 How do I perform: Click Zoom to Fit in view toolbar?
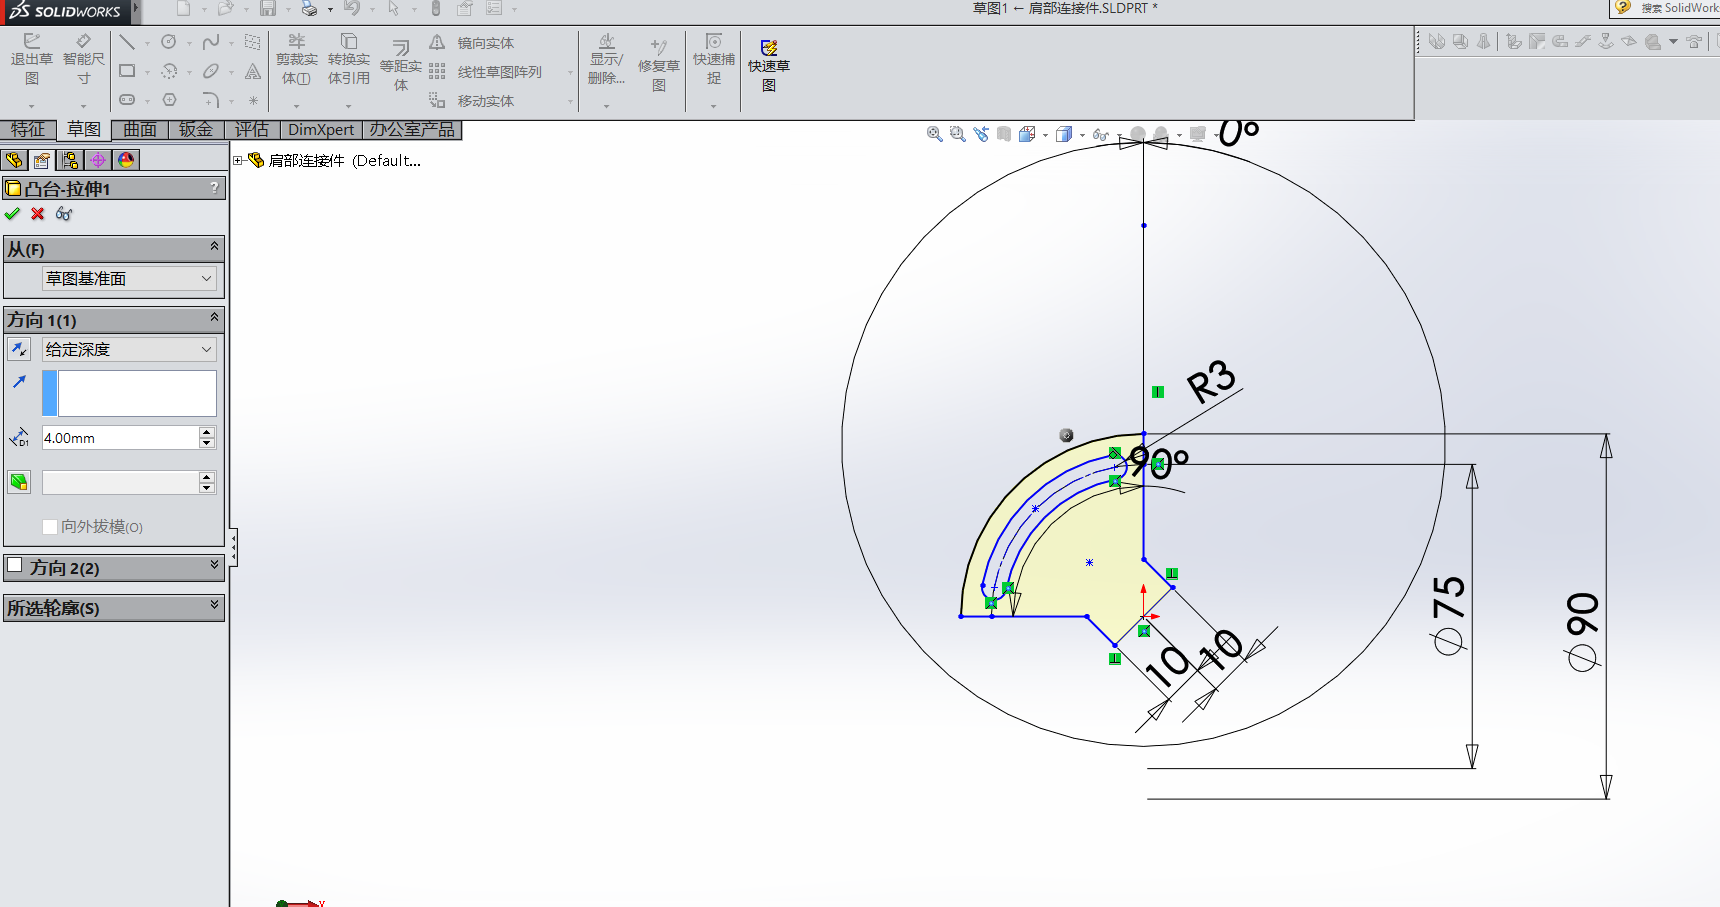pyautogui.click(x=934, y=134)
